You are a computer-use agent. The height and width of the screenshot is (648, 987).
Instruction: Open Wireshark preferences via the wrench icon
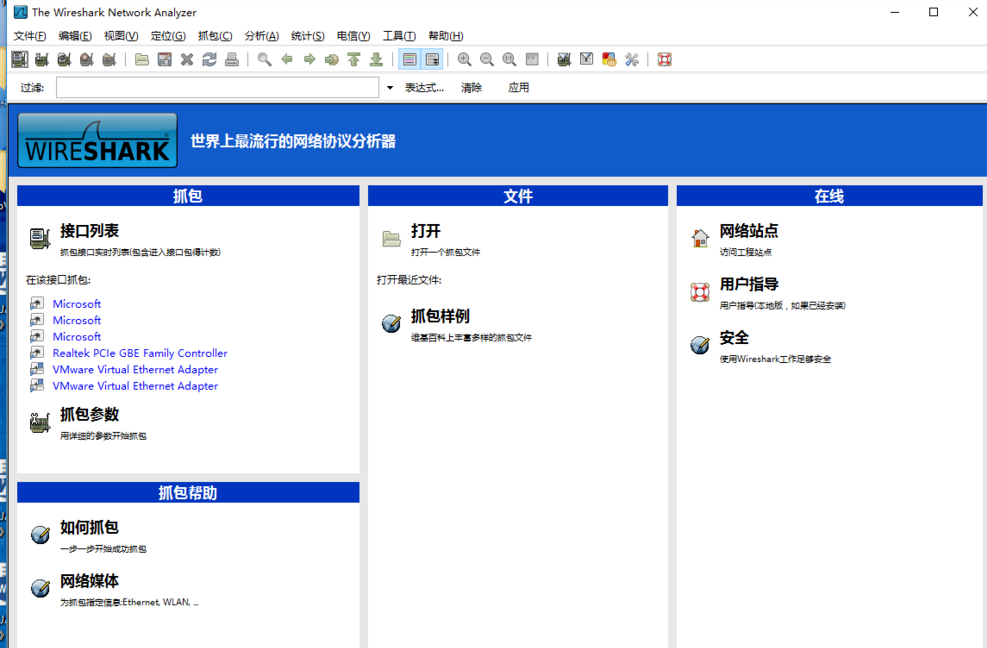[632, 59]
